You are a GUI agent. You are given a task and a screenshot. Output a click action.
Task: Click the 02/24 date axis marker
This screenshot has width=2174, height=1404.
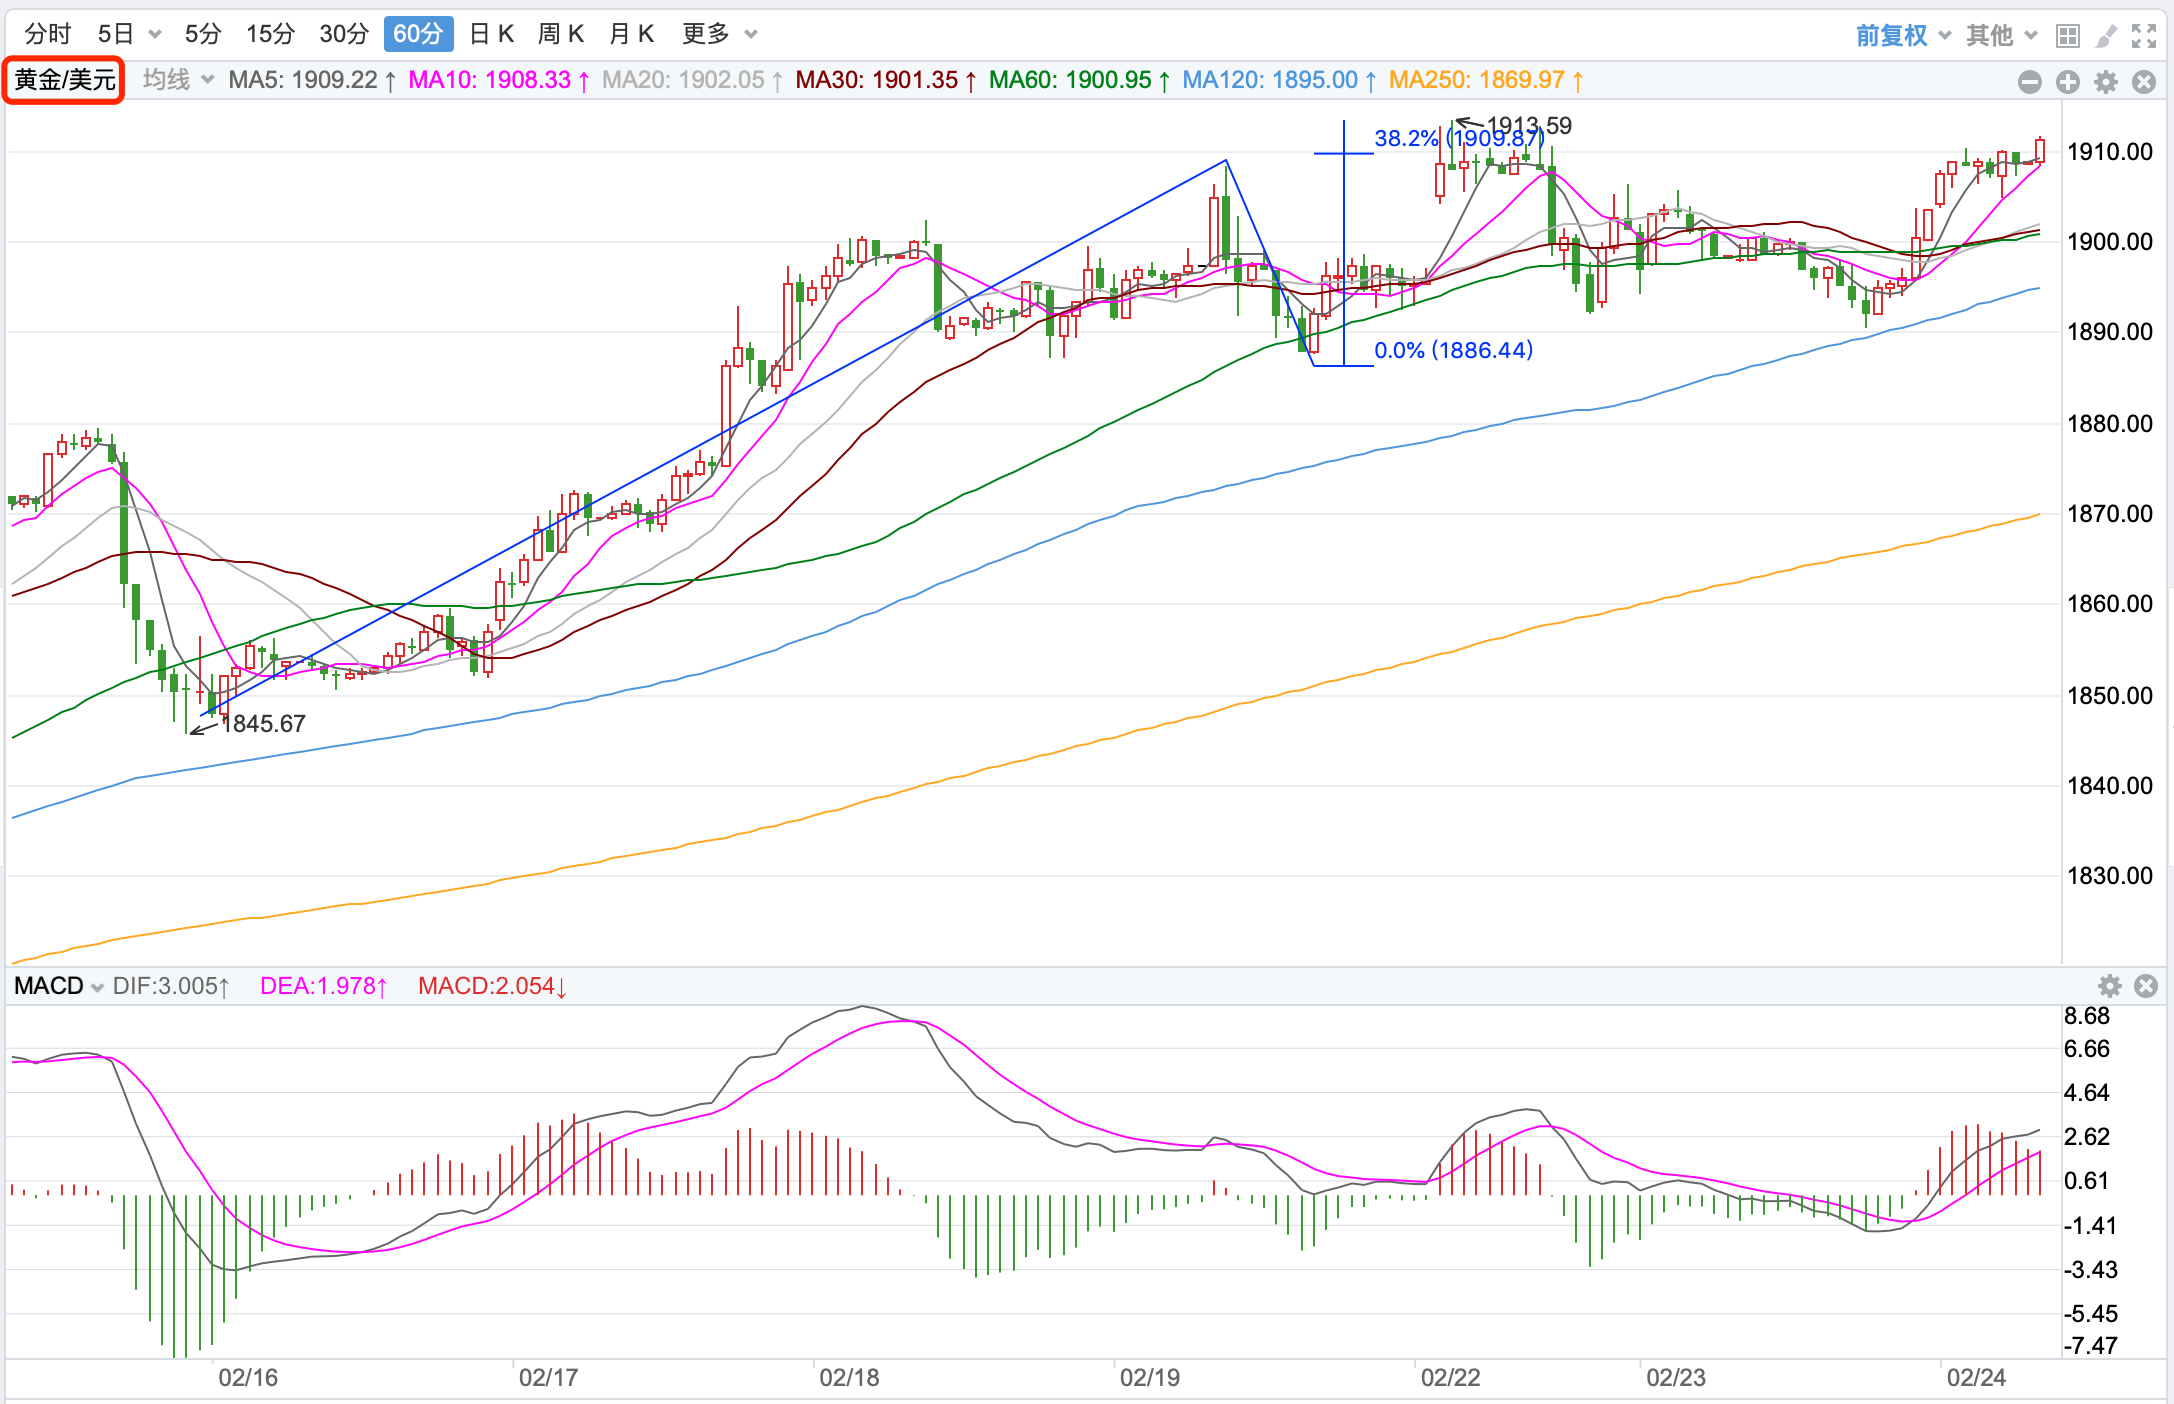(1976, 1378)
